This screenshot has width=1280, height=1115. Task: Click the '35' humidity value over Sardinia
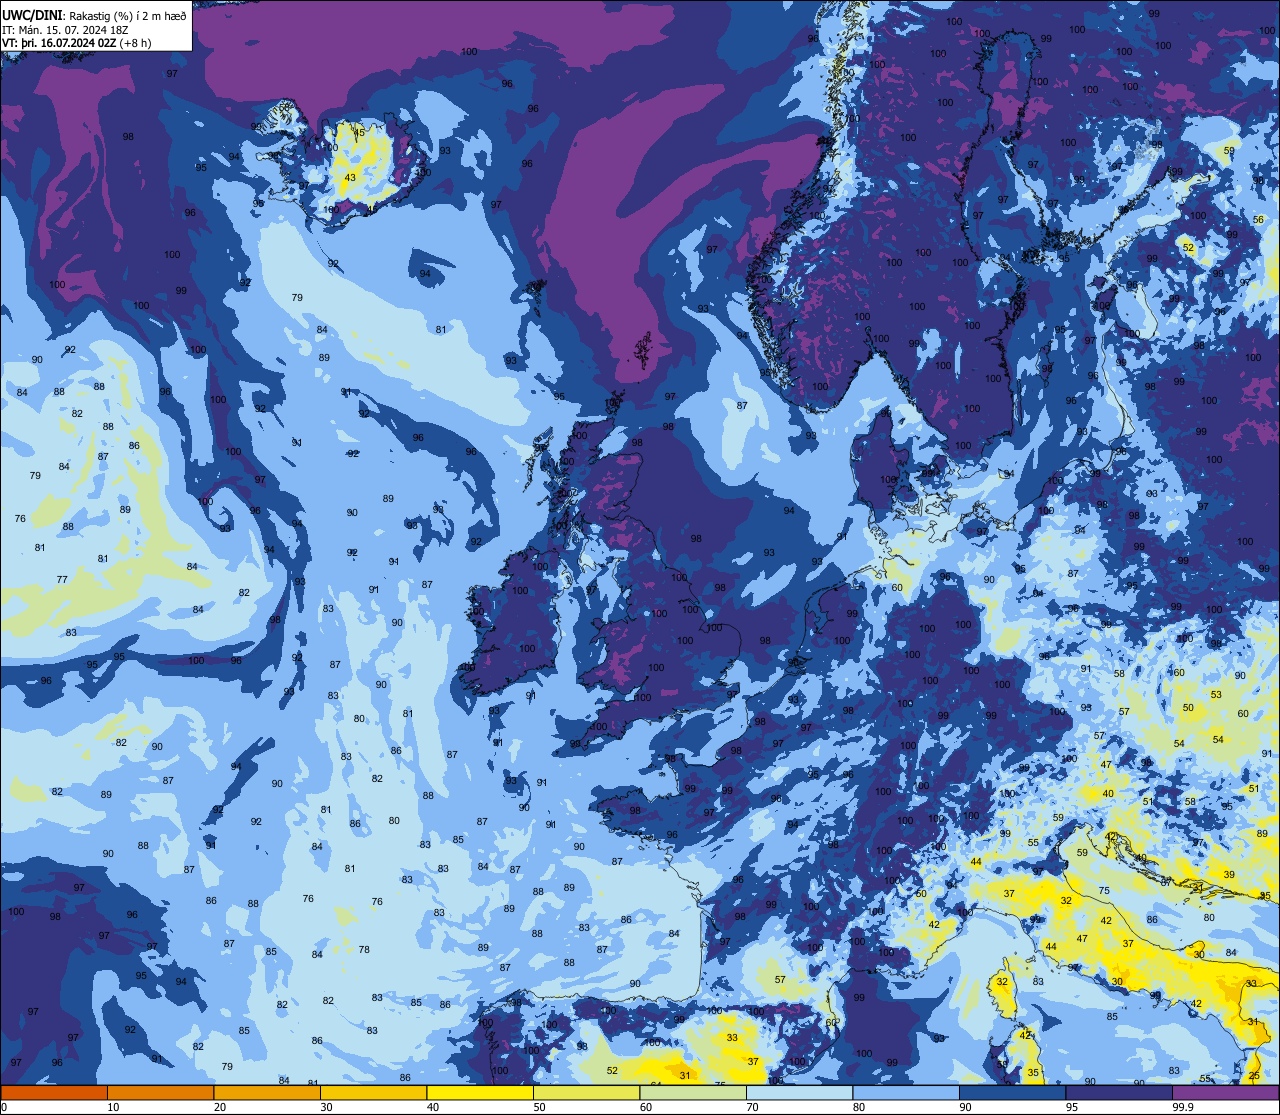point(1033,1073)
